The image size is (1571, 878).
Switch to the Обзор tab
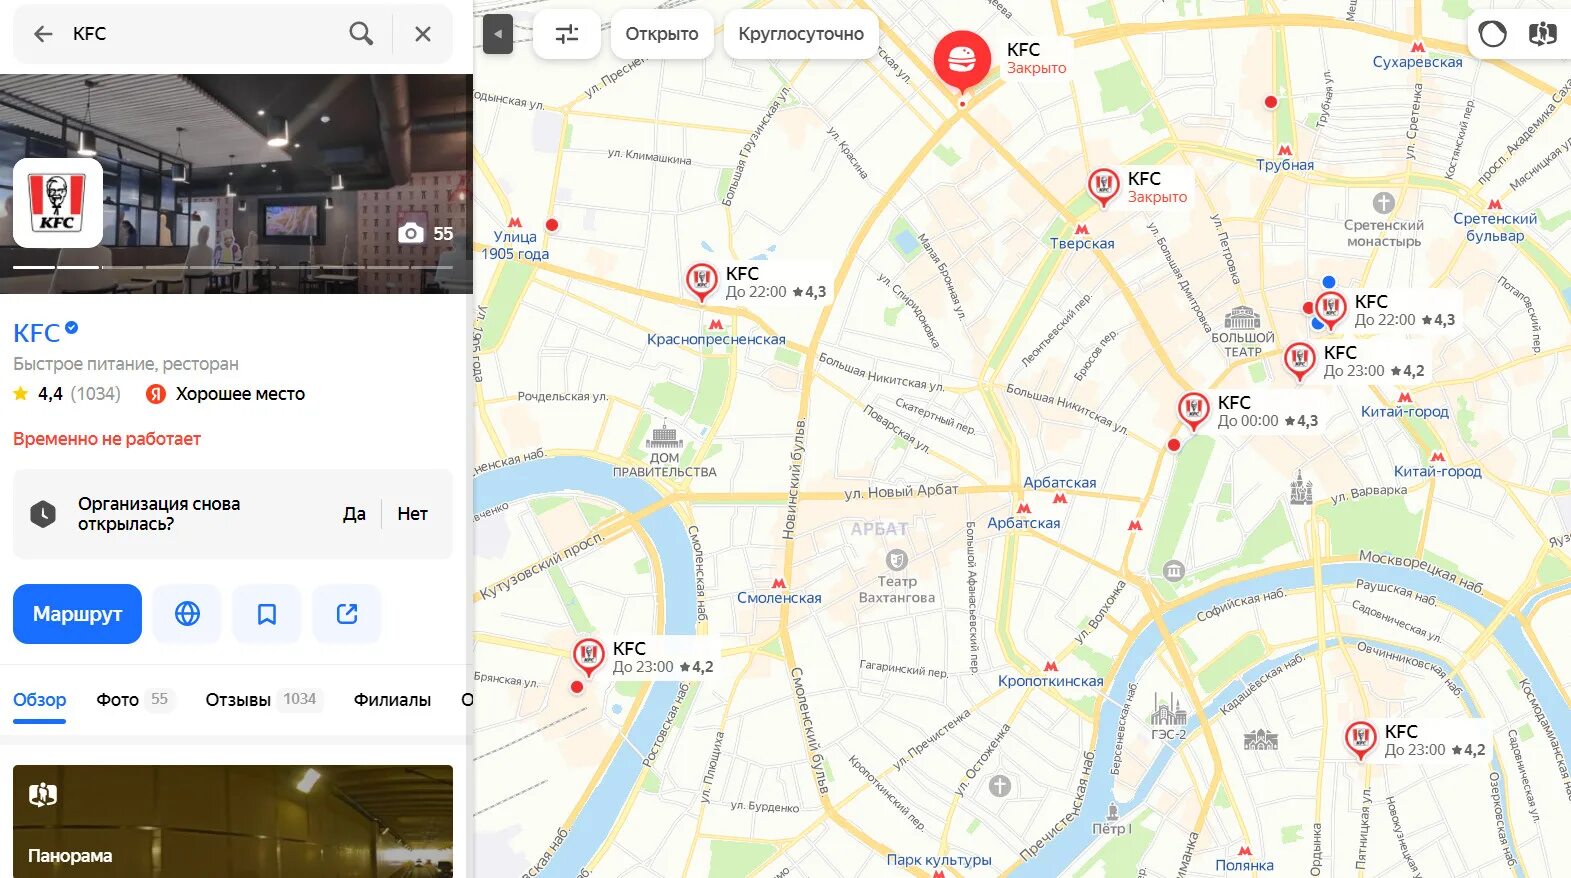pyautogui.click(x=40, y=700)
